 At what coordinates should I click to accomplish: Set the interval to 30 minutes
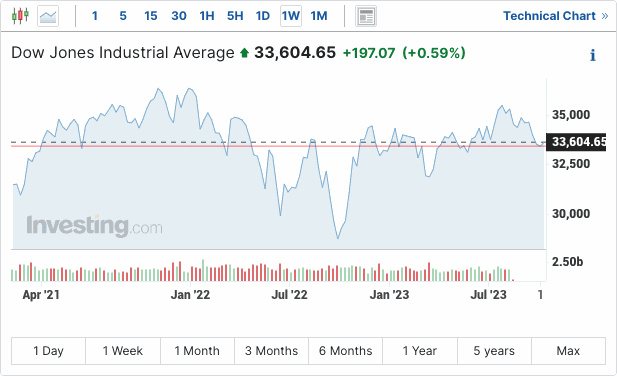(179, 16)
